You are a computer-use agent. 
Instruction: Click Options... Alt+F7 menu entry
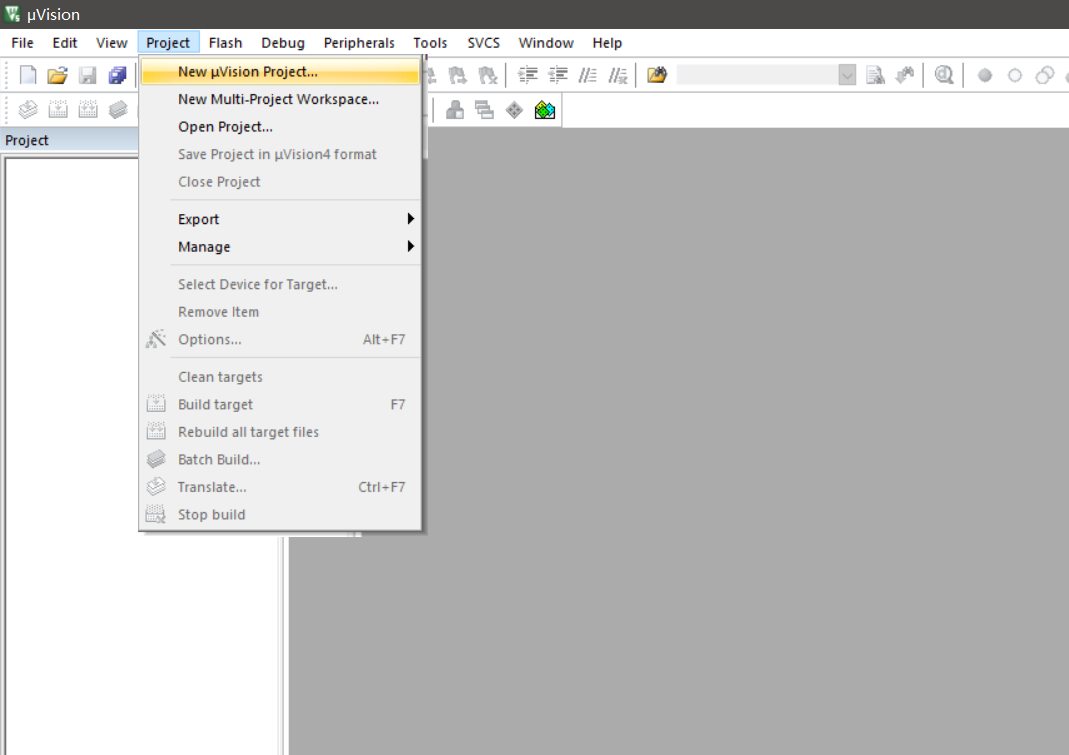point(280,340)
